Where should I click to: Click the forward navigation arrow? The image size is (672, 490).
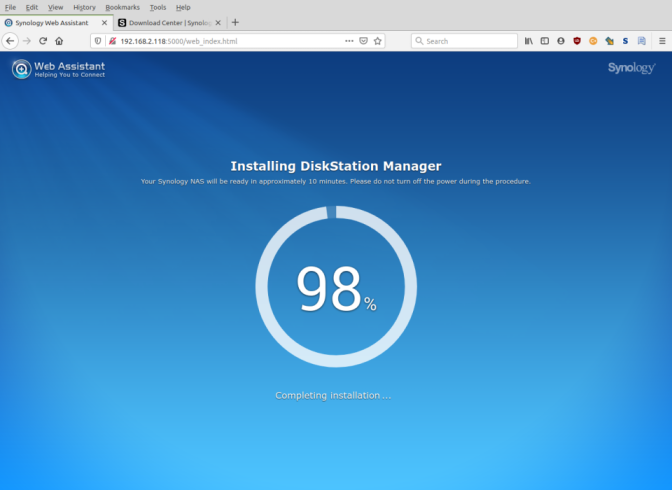[27, 41]
